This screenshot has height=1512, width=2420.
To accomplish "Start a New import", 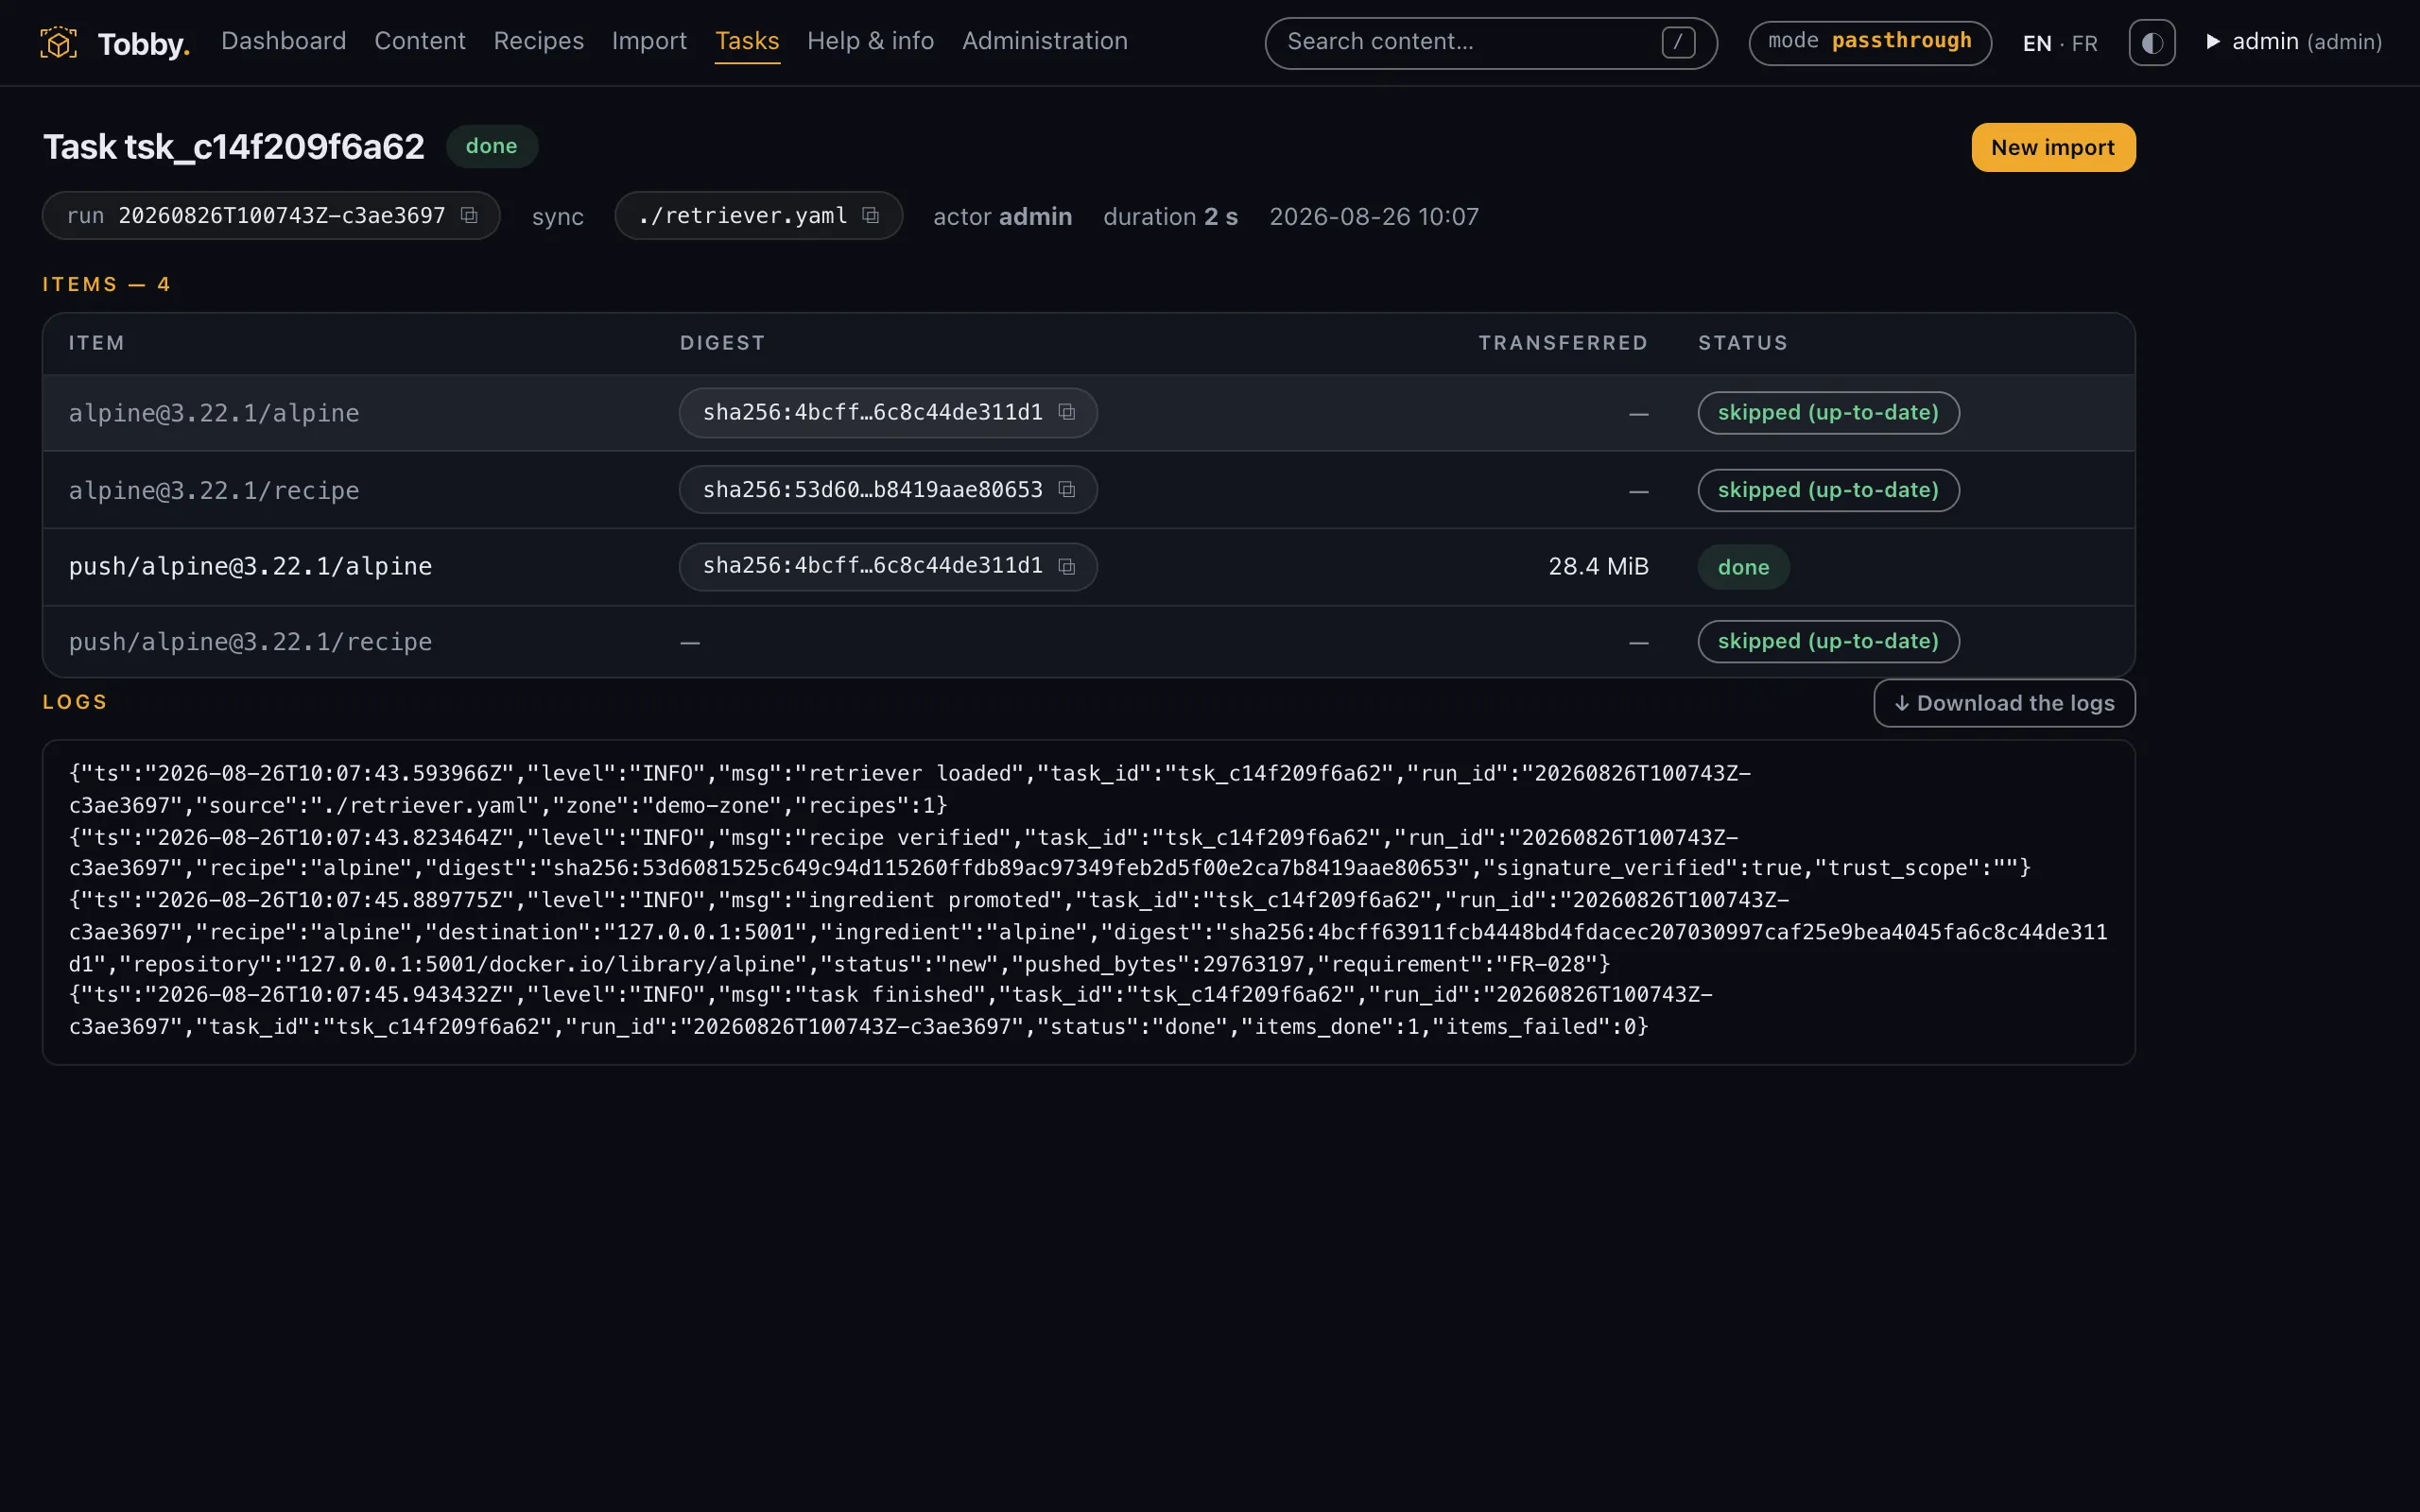I will [x=2053, y=147].
